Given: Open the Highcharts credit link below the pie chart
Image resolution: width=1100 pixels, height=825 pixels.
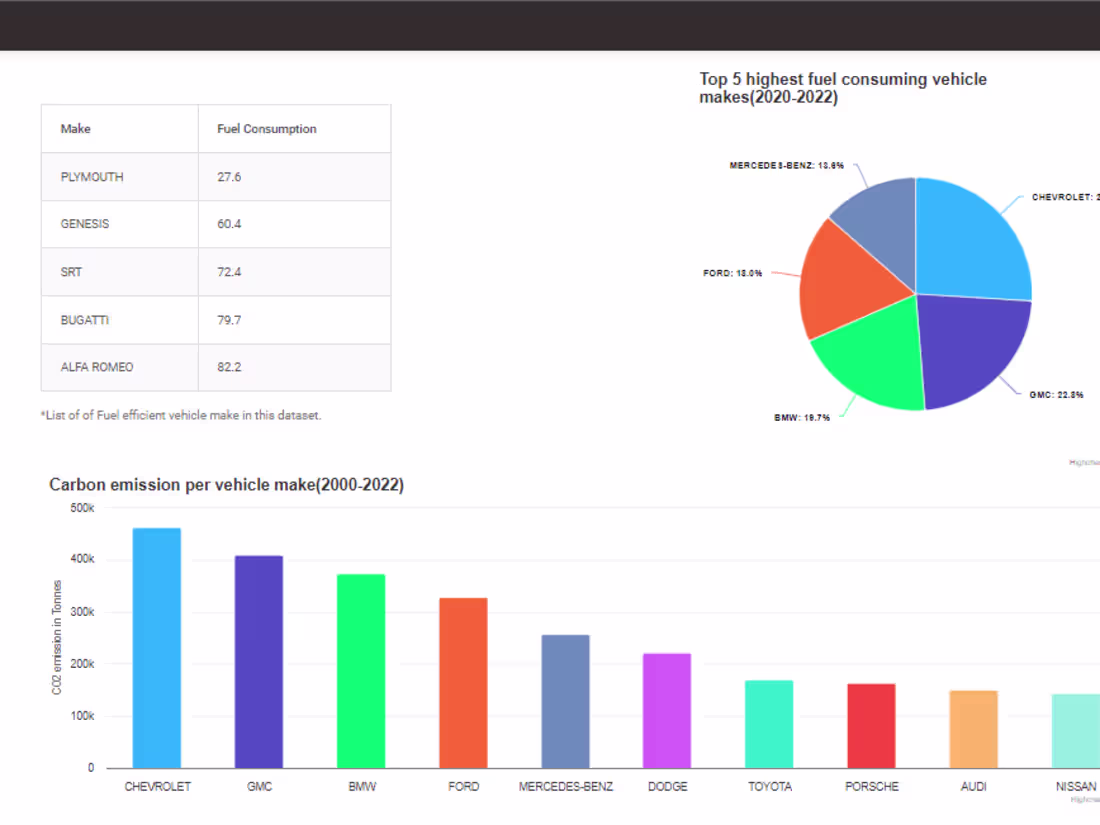Looking at the screenshot, I should coord(1085,460).
